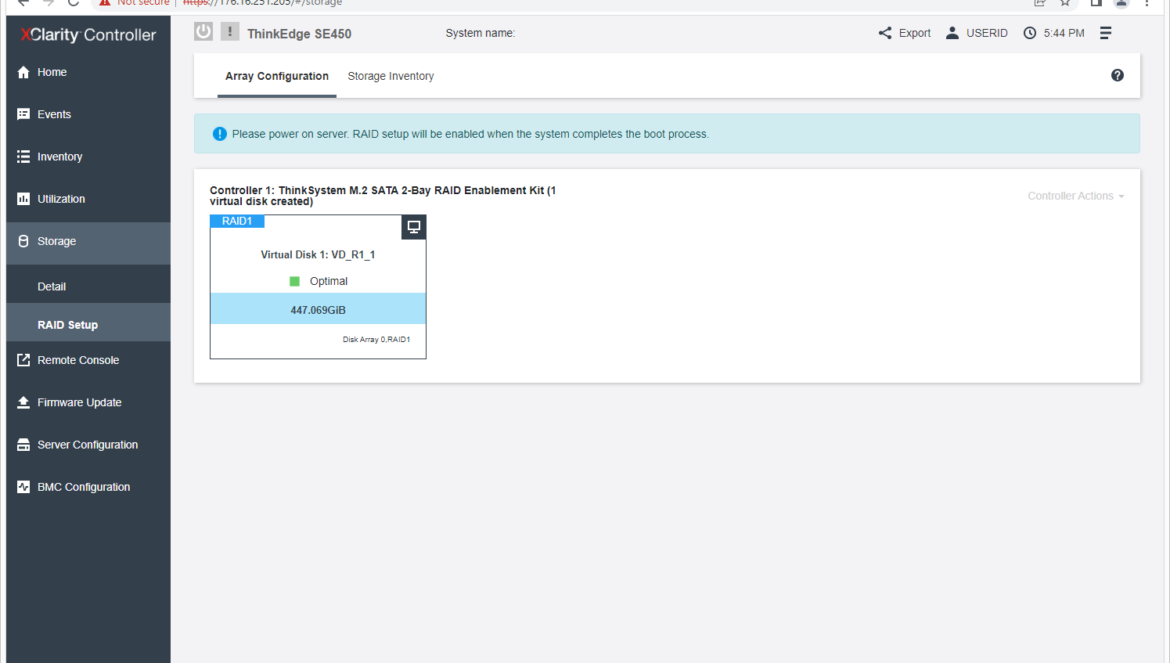Viewport: 1170px width, 663px height.
Task: Open the BMC Configuration menu item
Action: pyautogui.click(x=88, y=487)
